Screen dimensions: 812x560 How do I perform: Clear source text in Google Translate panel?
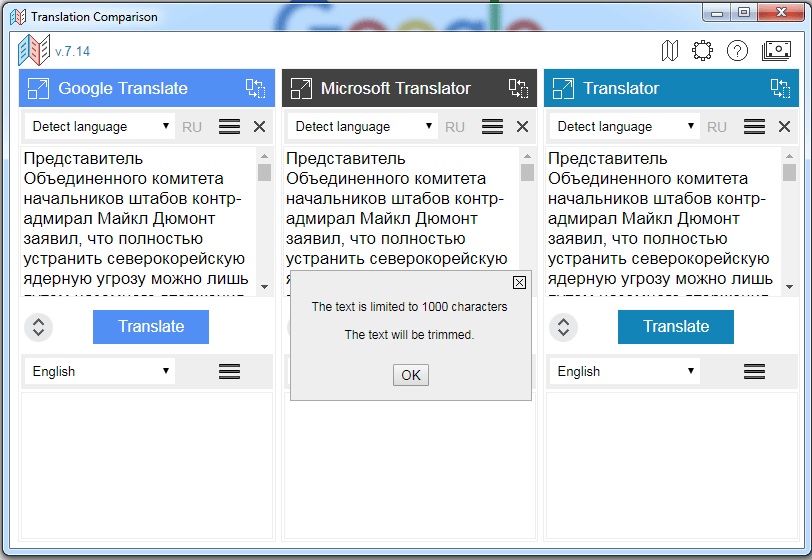tap(259, 127)
